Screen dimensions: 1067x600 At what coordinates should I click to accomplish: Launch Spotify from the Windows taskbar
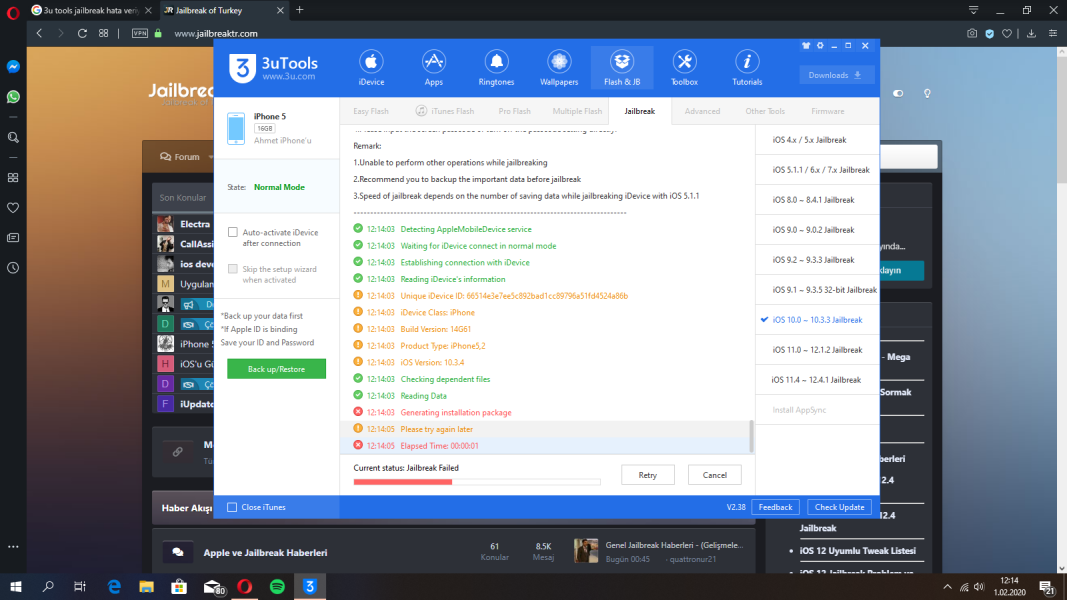pyautogui.click(x=278, y=586)
